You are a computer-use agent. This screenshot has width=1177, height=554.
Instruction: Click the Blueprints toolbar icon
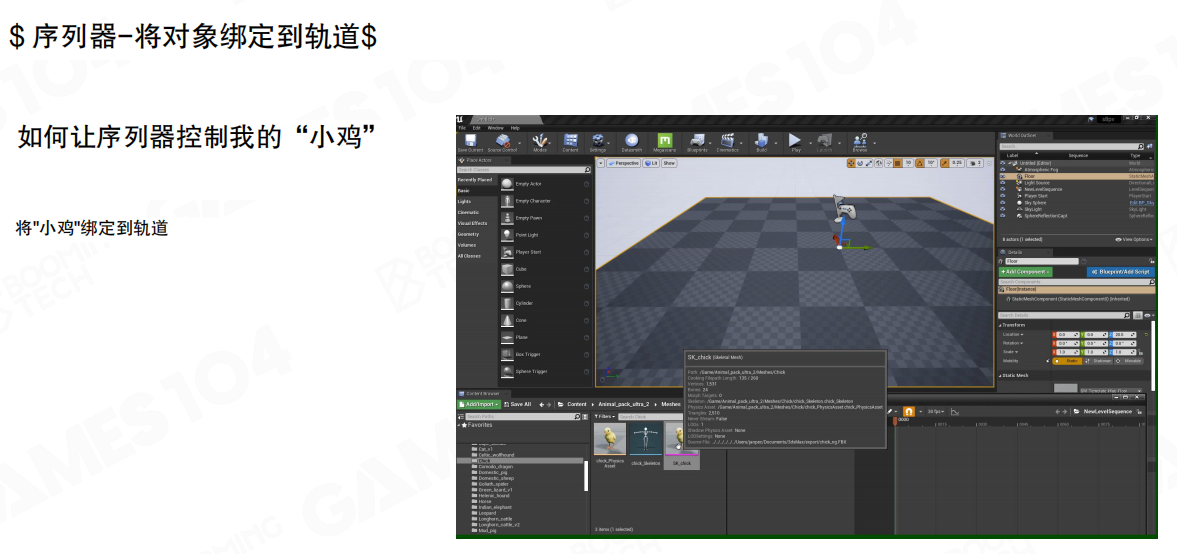tap(697, 142)
